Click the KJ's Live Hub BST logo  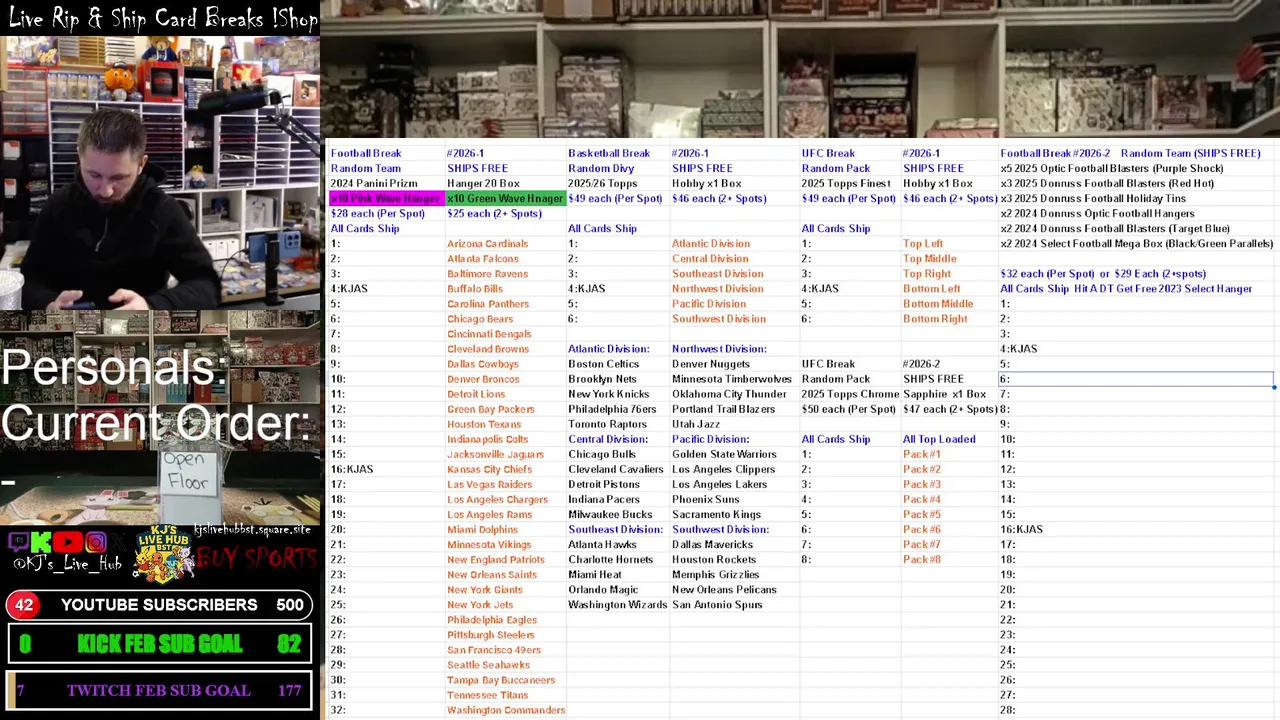click(163, 555)
